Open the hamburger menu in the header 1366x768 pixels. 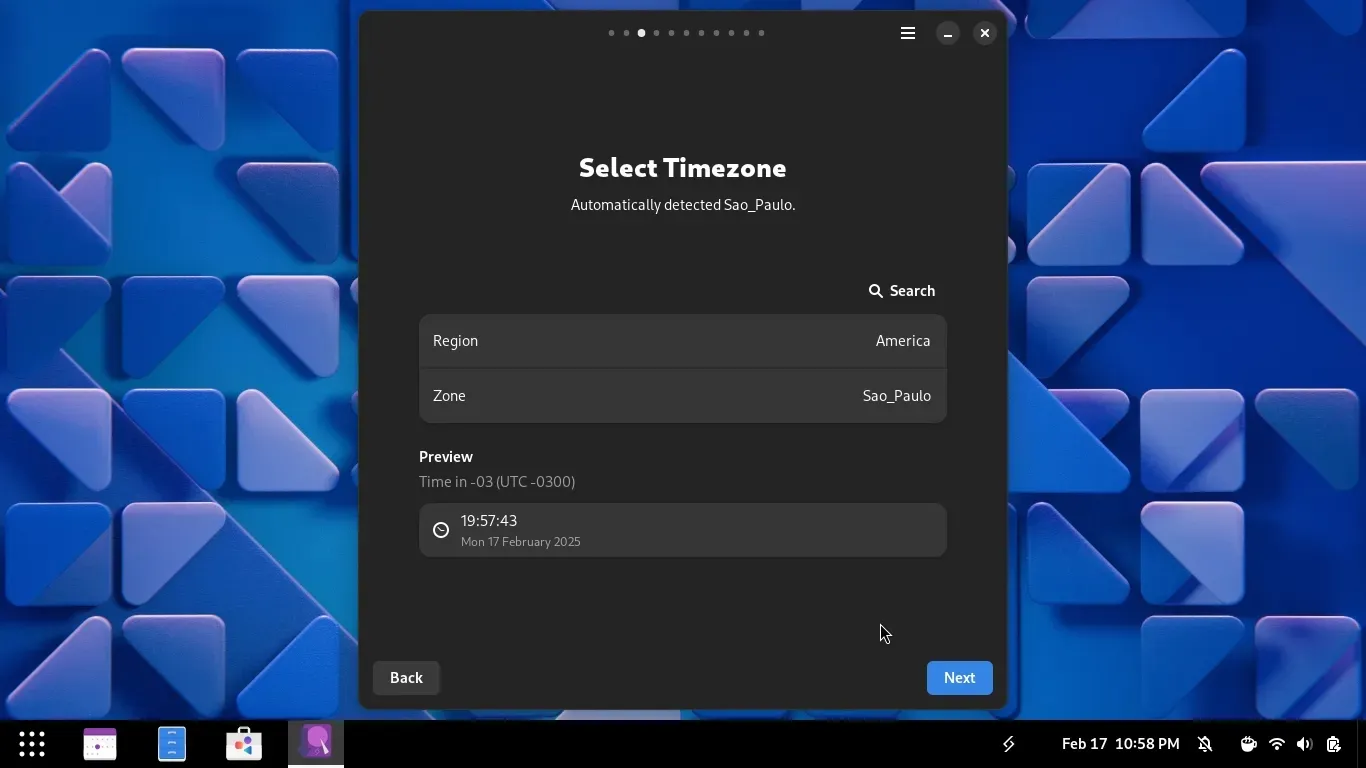(908, 33)
